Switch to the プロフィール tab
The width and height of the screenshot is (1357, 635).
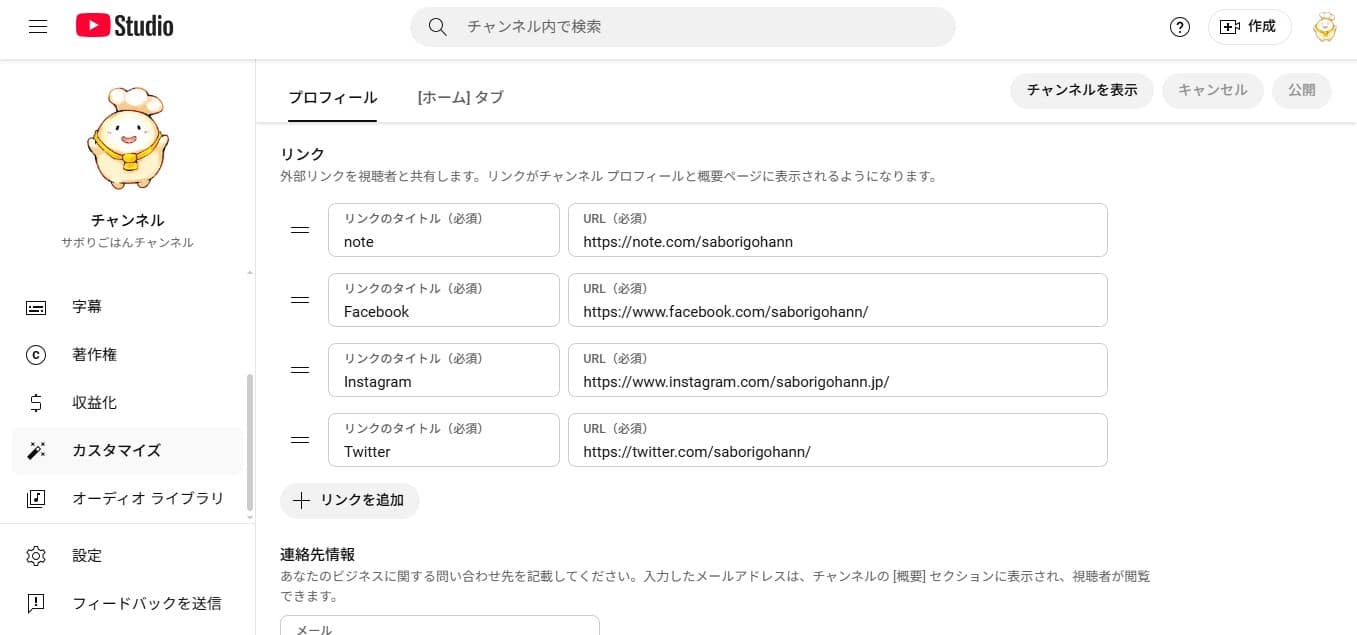click(x=333, y=97)
